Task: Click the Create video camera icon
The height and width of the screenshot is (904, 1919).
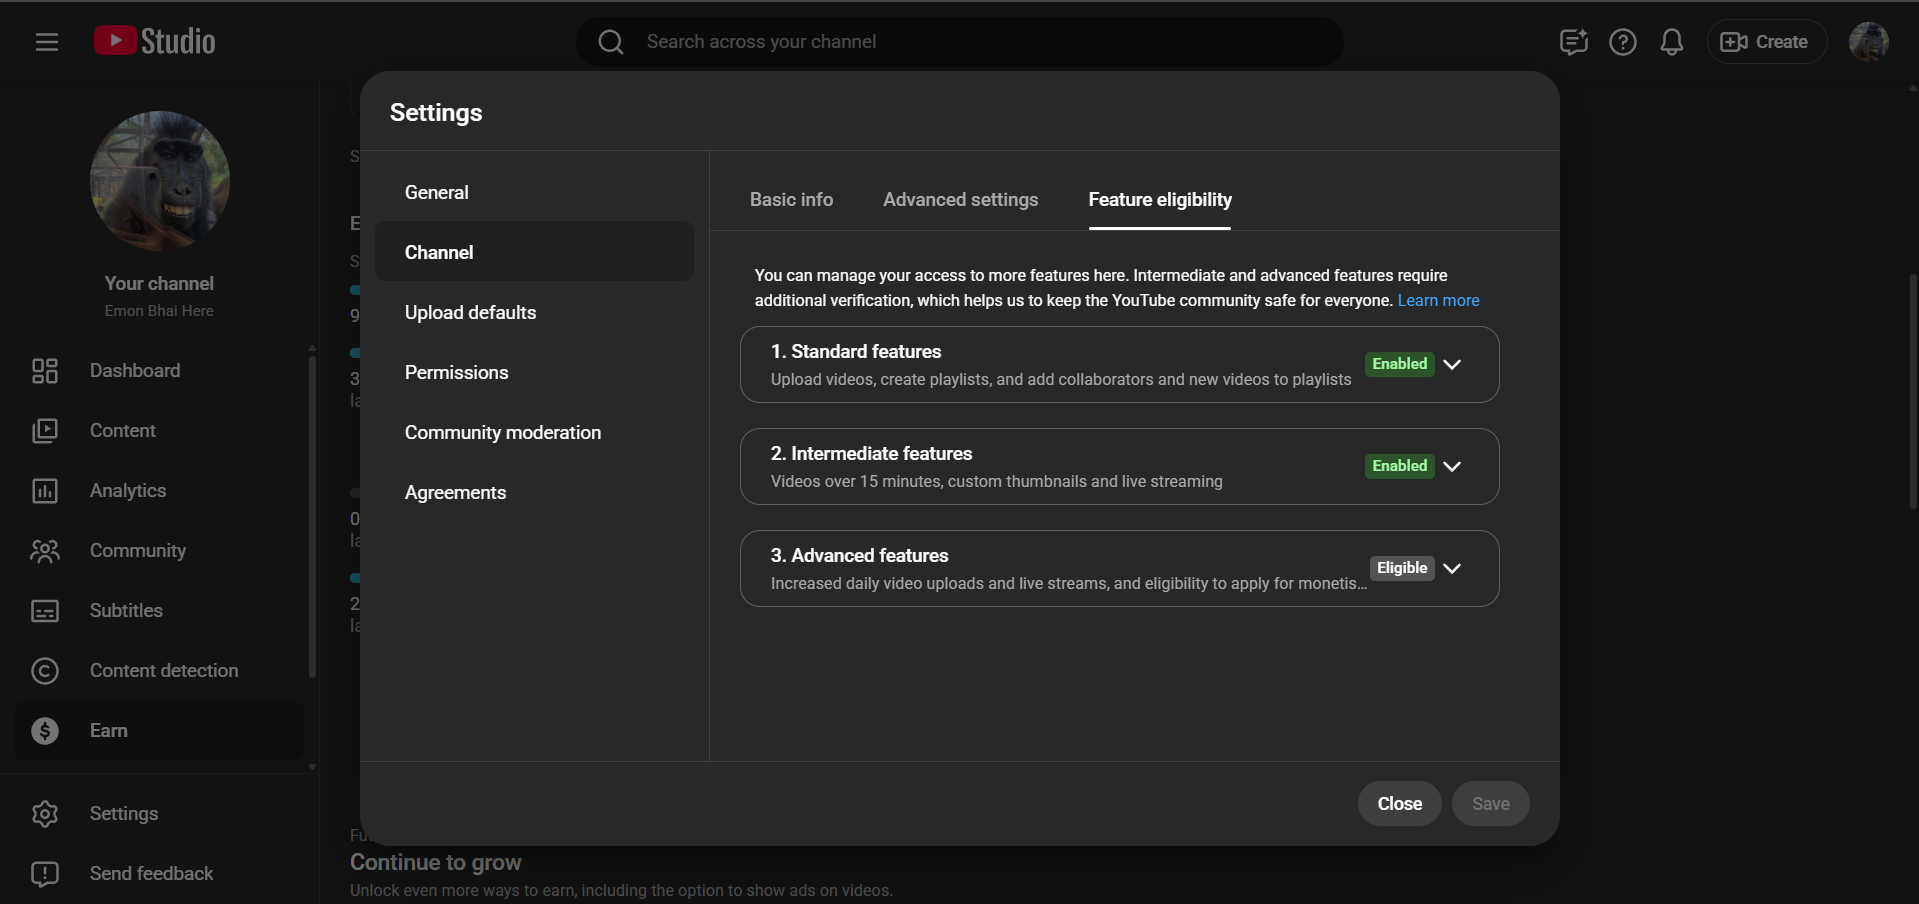Action: [x=1733, y=42]
